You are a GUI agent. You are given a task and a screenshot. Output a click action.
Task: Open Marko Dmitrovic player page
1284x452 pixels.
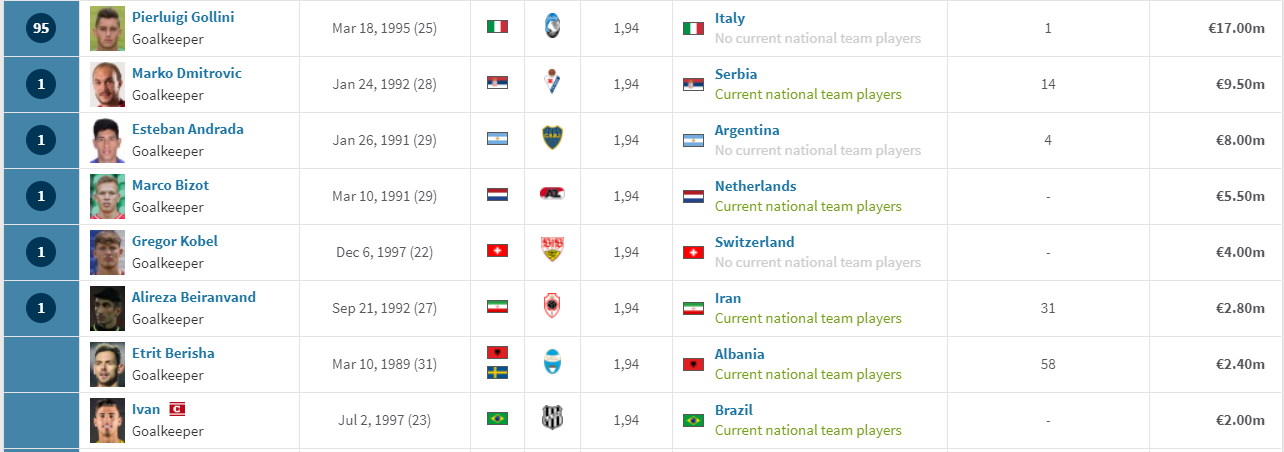187,73
